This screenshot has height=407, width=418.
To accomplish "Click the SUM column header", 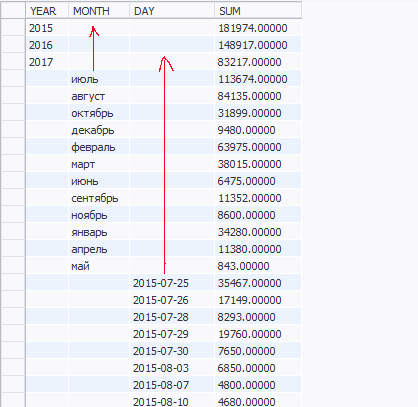I will point(258,11).
